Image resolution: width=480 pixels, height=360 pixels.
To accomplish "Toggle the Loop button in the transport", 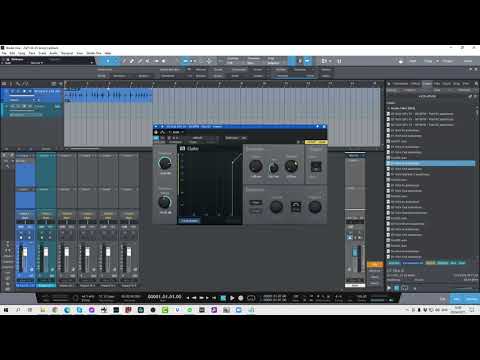I will point(251,298).
